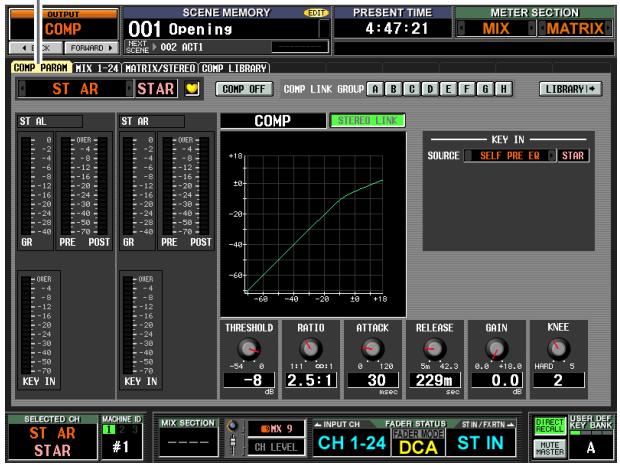Toggle comp link group A
The width and height of the screenshot is (620, 465).
(x=374, y=89)
